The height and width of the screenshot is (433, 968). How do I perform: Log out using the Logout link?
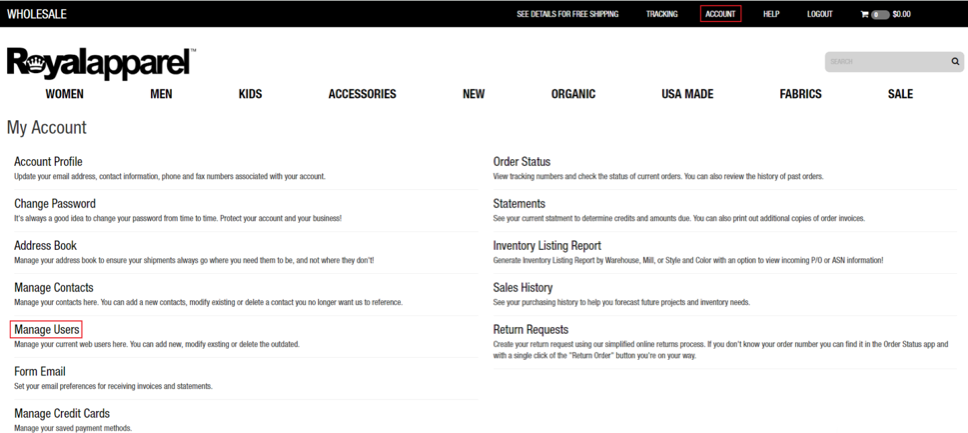(820, 14)
